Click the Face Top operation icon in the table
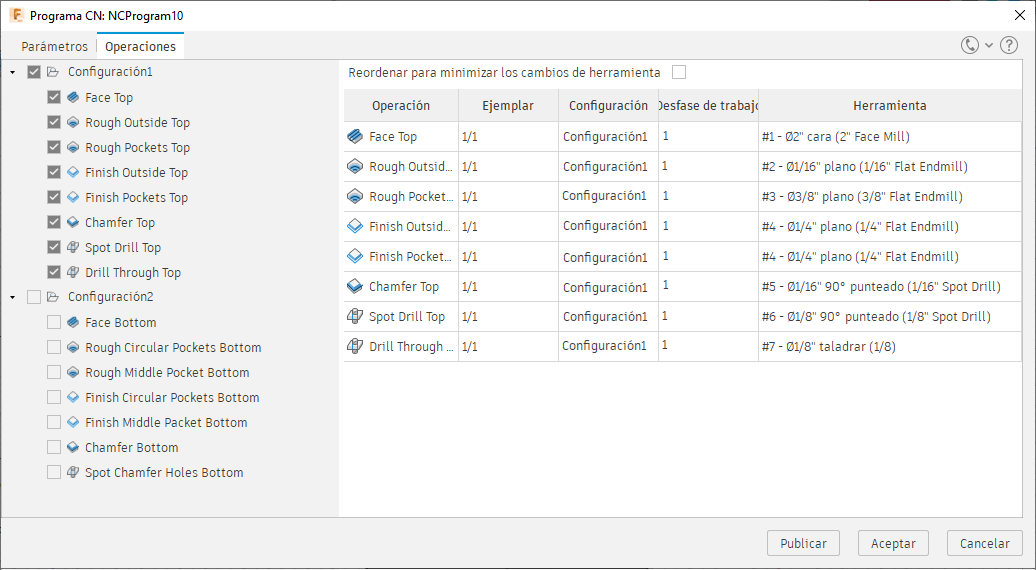This screenshot has height=570, width=1036. pos(355,137)
